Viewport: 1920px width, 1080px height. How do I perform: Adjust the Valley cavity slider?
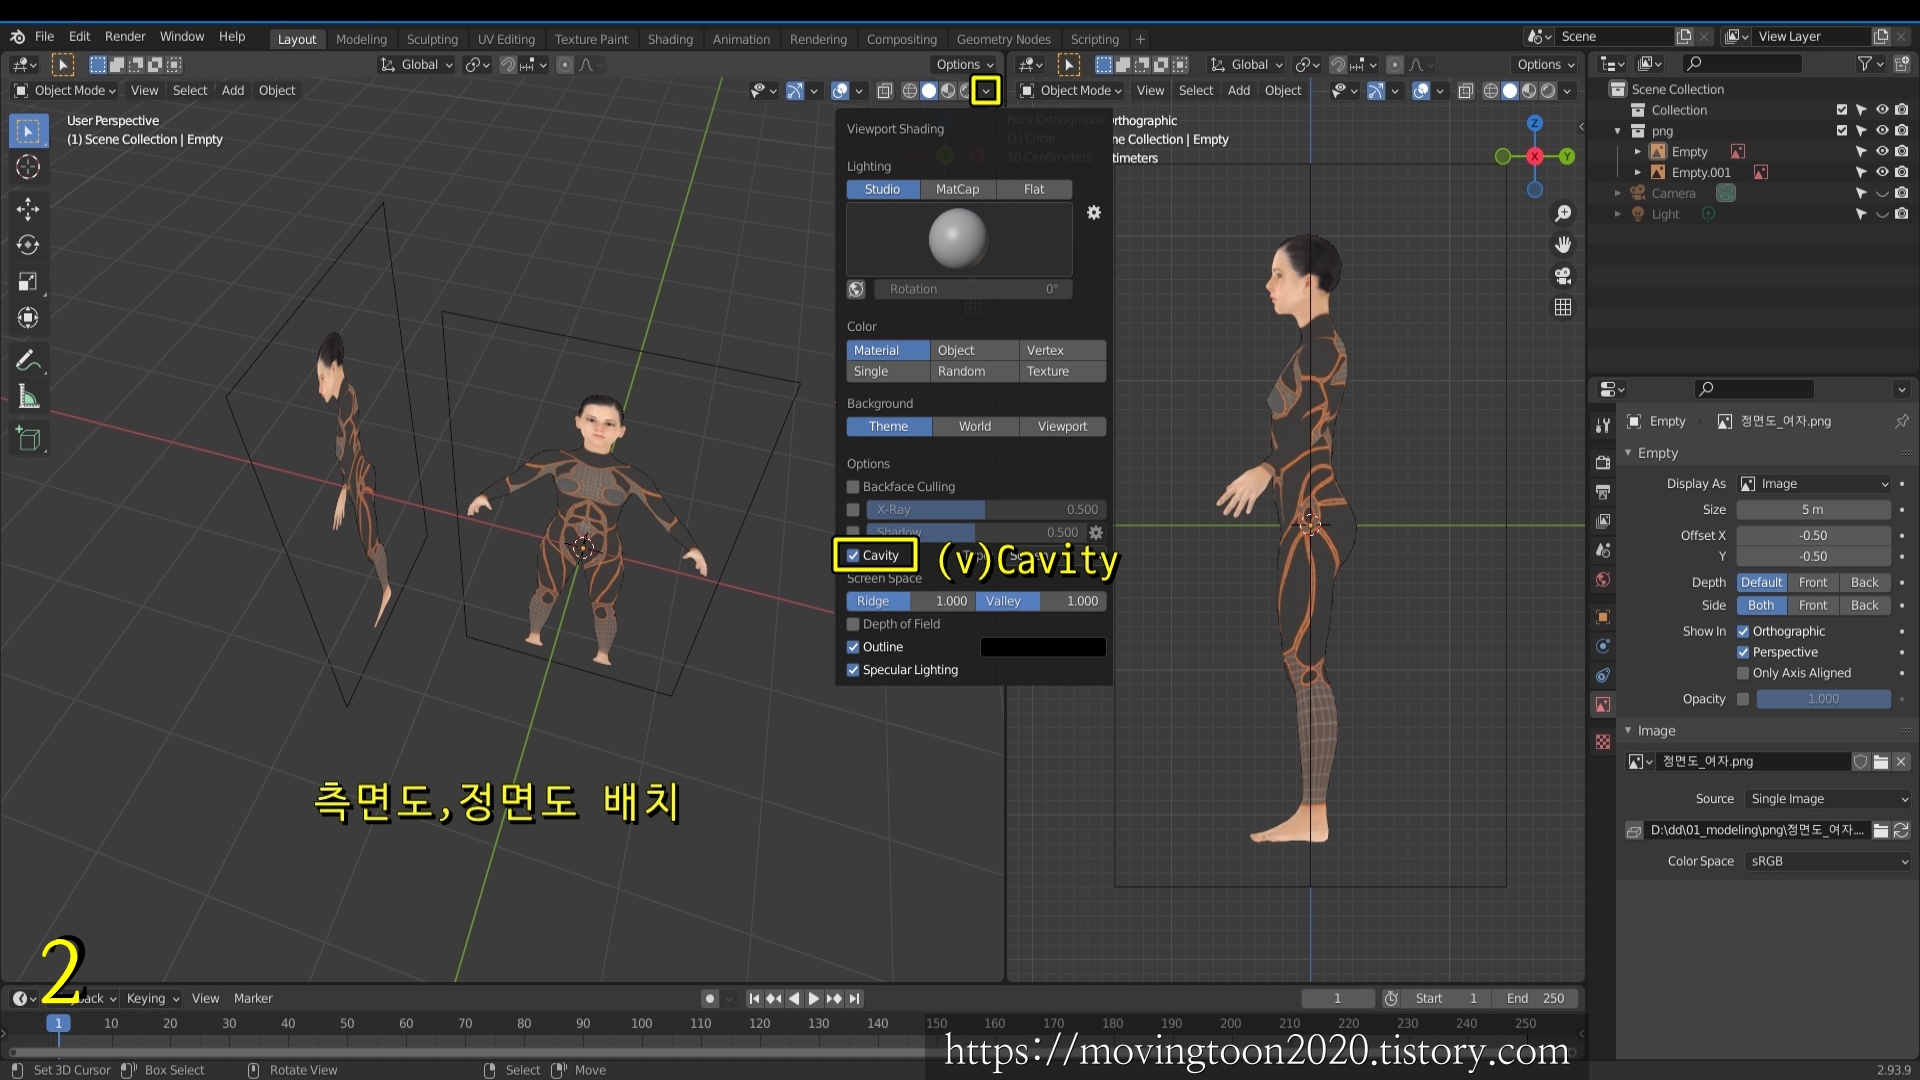point(1041,602)
